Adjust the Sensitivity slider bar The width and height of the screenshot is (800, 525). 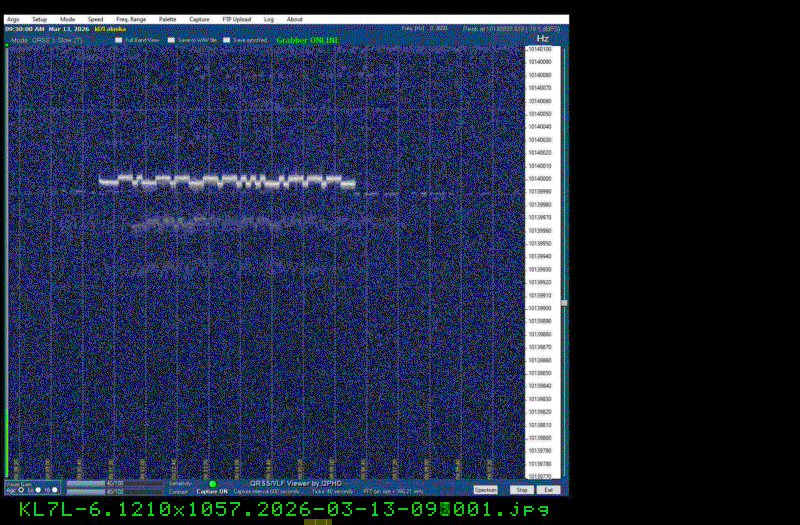coord(114,484)
